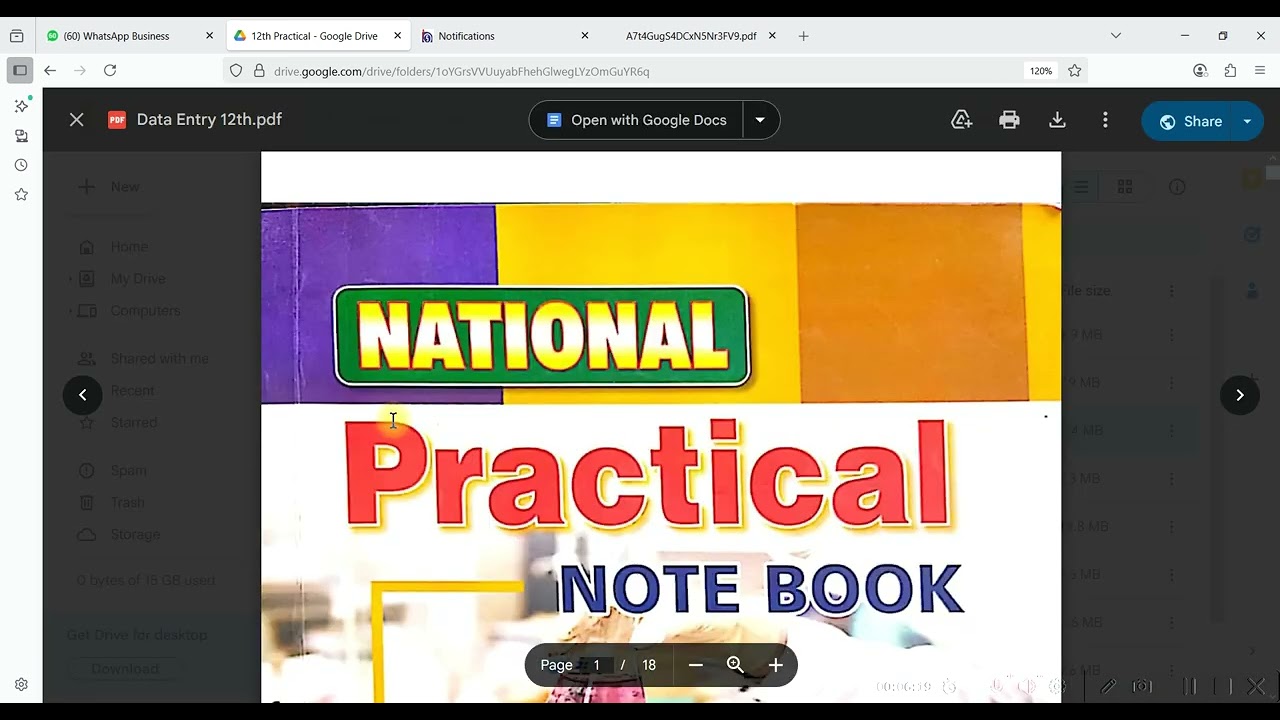
Task: Open history clock sidebar icon
Action: (x=21, y=165)
